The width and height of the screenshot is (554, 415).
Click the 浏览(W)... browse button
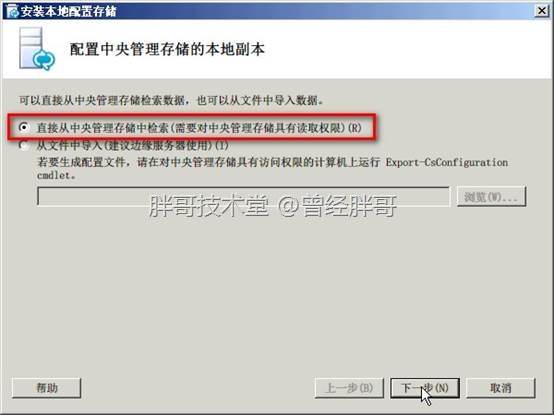coord(491,196)
